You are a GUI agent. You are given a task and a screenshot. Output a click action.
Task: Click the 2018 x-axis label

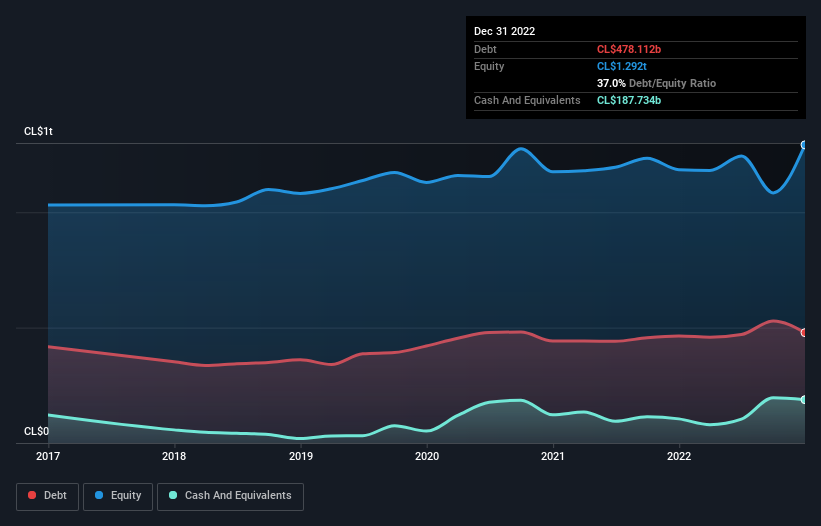coord(174,456)
